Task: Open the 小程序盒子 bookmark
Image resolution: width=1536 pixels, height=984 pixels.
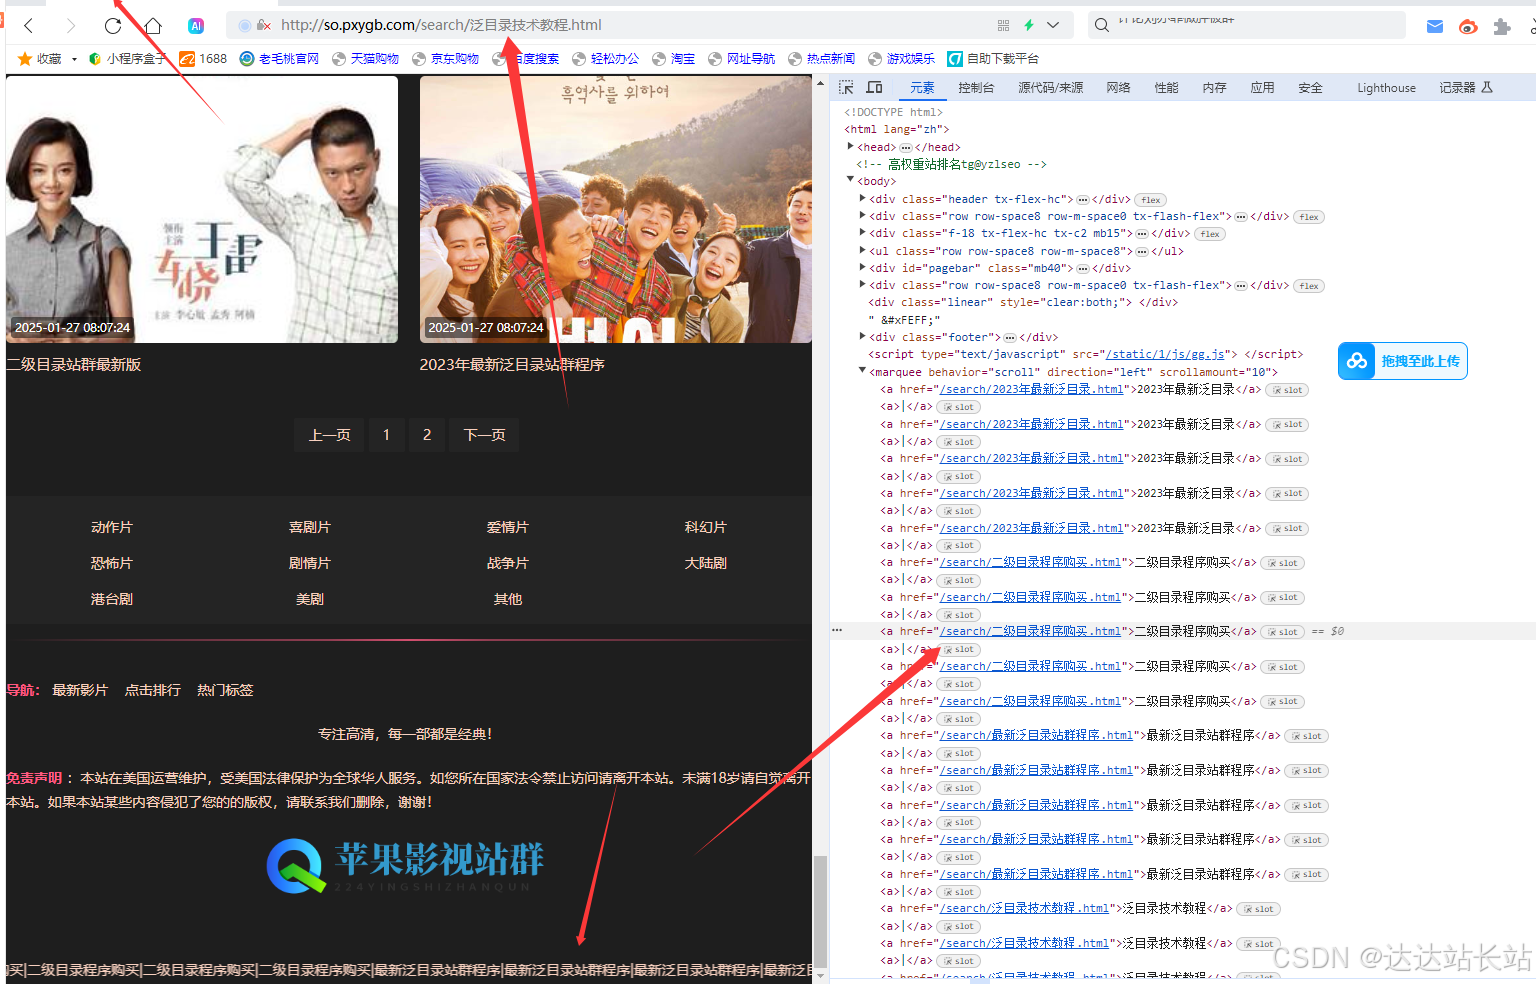Action: click(x=127, y=59)
